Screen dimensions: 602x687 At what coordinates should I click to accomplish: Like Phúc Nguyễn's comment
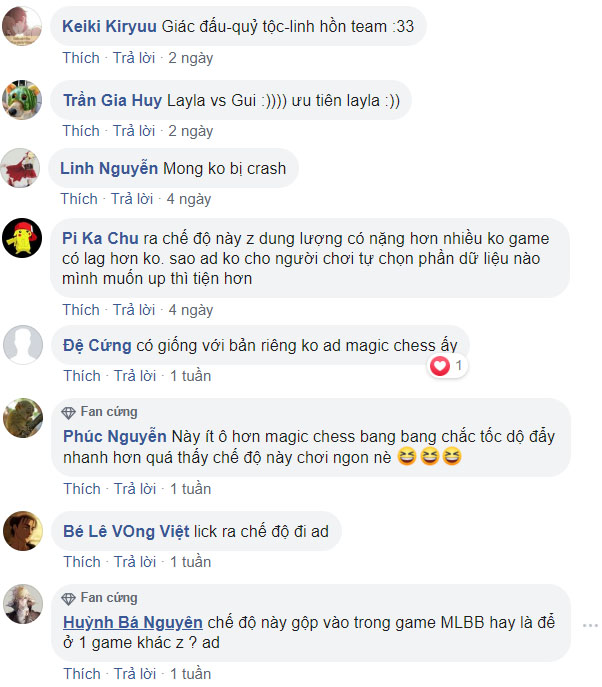click(82, 489)
